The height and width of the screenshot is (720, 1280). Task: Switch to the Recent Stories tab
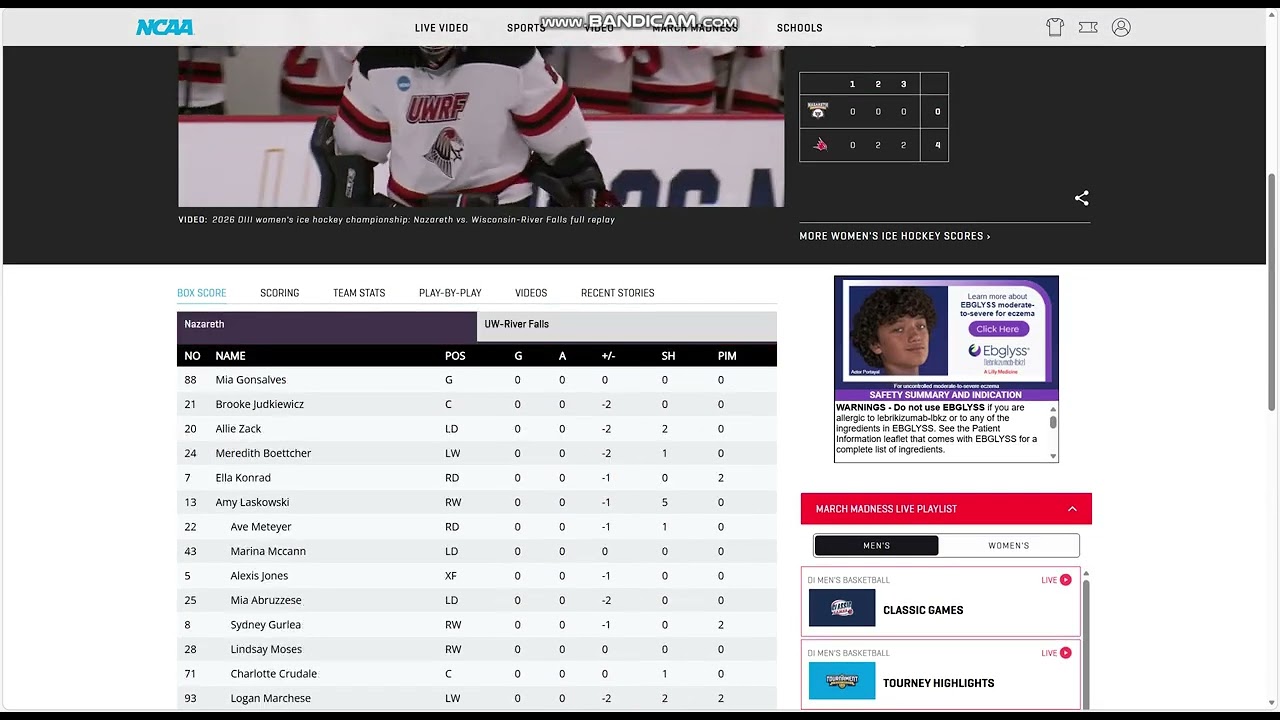pos(617,293)
